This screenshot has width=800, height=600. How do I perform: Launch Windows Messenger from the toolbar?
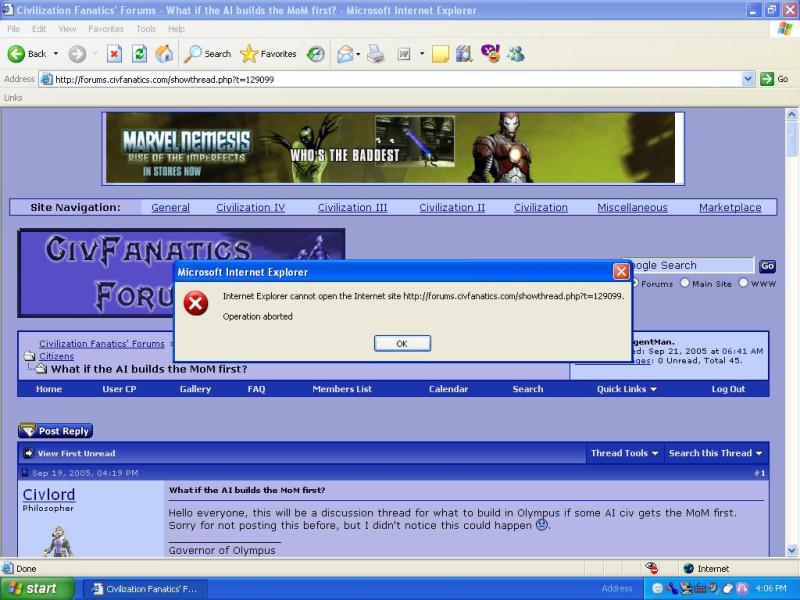click(516, 54)
